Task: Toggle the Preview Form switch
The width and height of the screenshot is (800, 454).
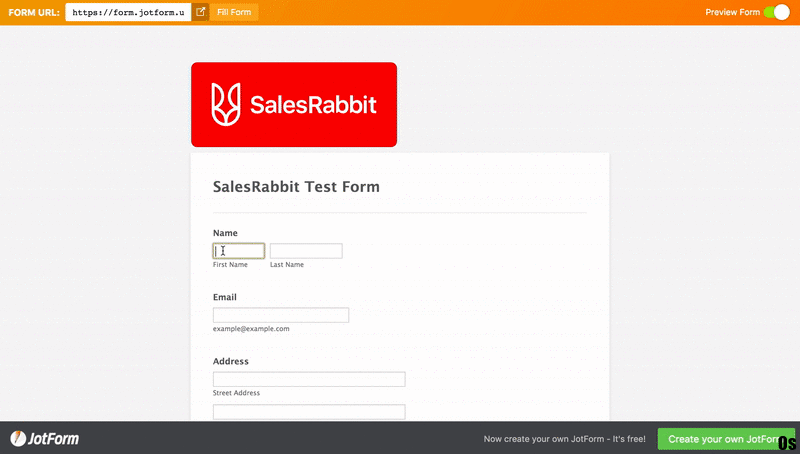Action: [777, 12]
